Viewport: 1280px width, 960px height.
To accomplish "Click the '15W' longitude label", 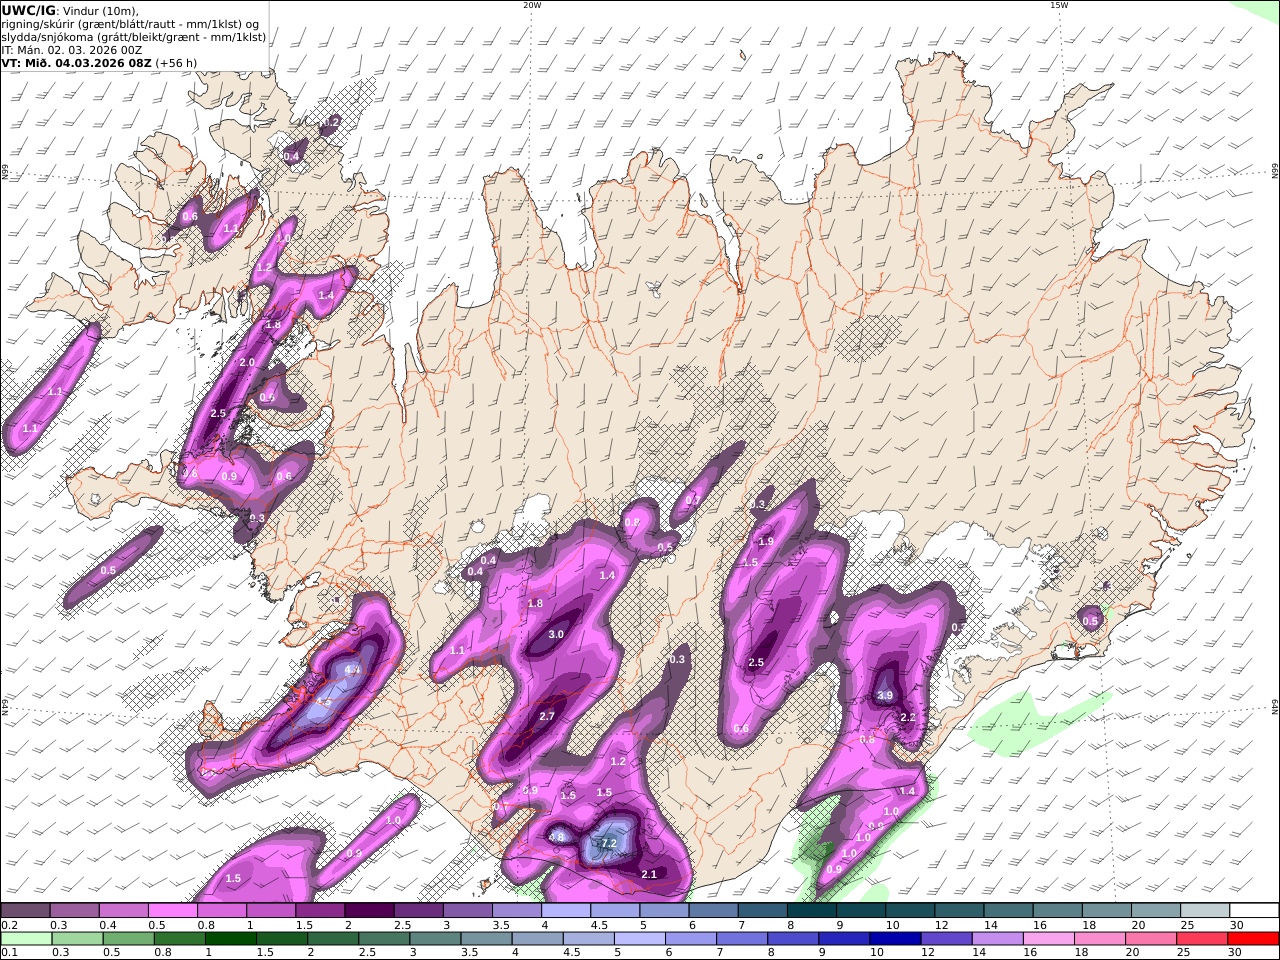I will 1059,5.
